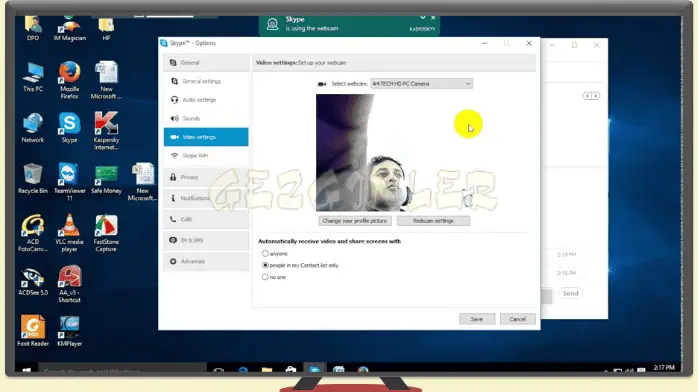Click the webcam preview image

coord(394,153)
